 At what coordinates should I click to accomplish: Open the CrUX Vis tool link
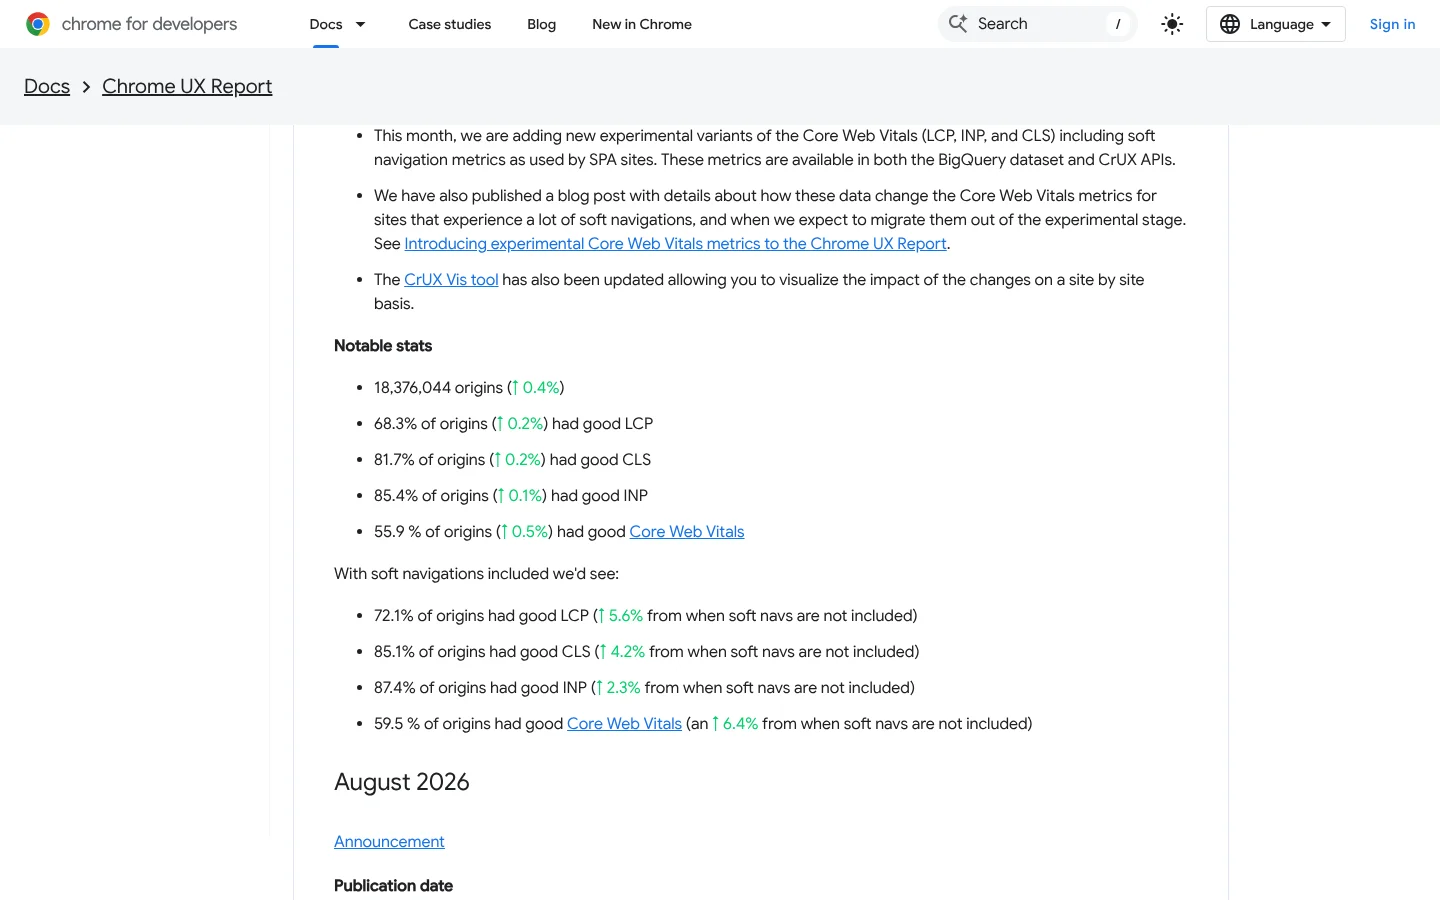(451, 280)
